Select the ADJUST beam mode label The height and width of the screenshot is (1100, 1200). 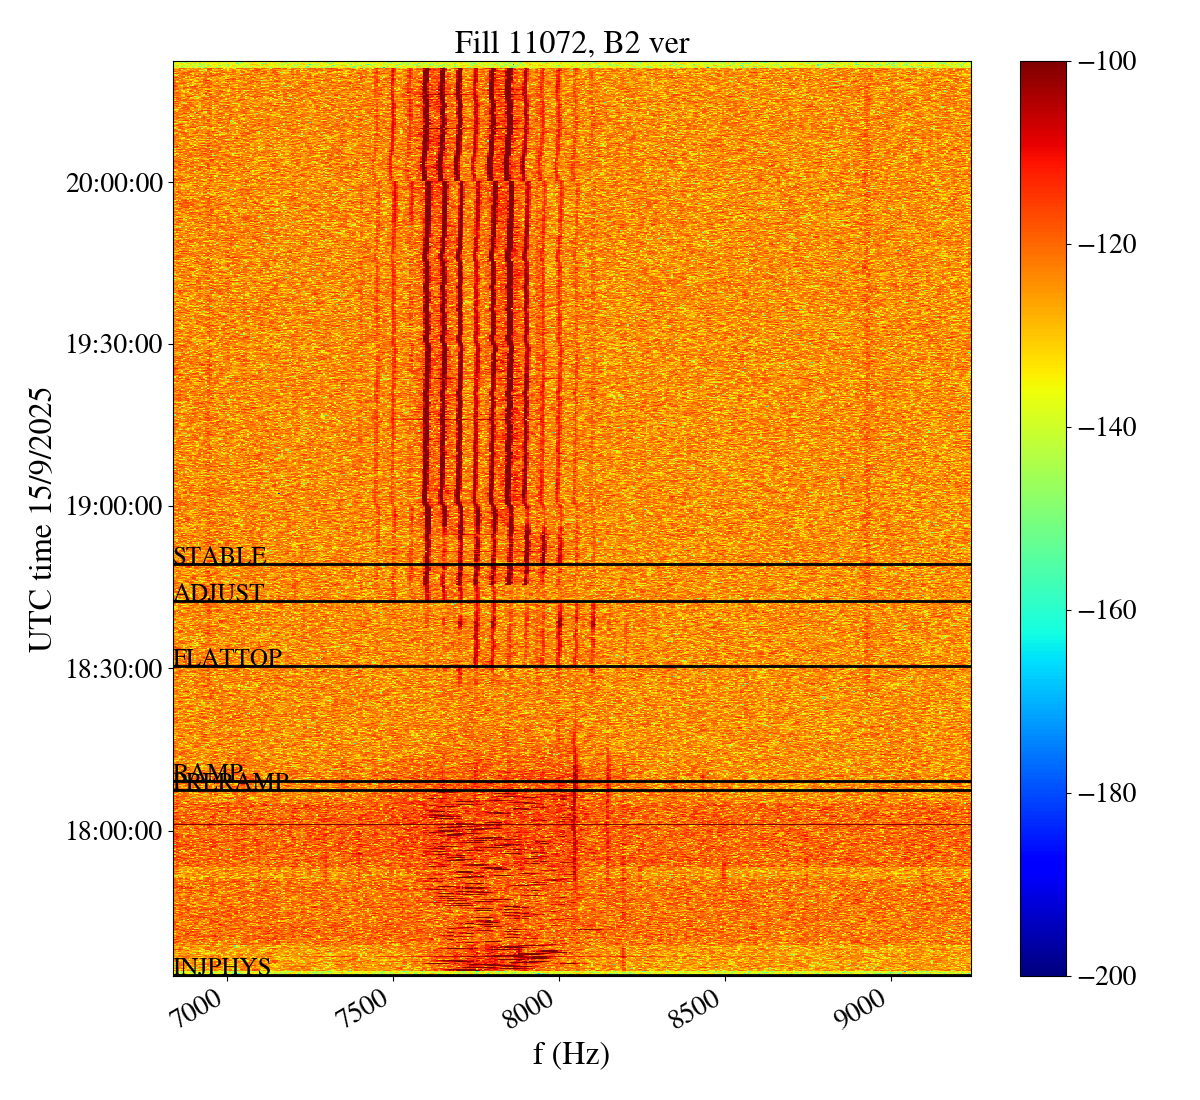pyautogui.click(x=219, y=593)
